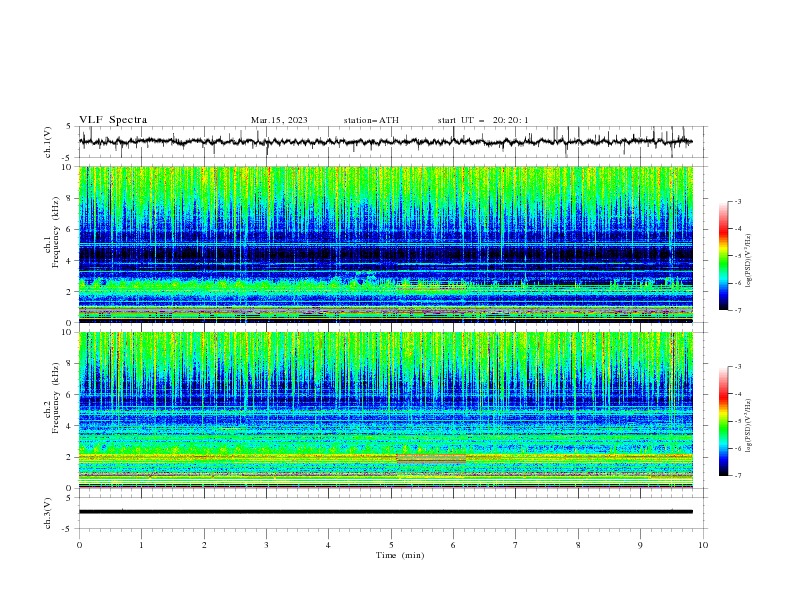Click time axis tick label '10'
The width and height of the screenshot is (792, 612).
tap(703, 545)
